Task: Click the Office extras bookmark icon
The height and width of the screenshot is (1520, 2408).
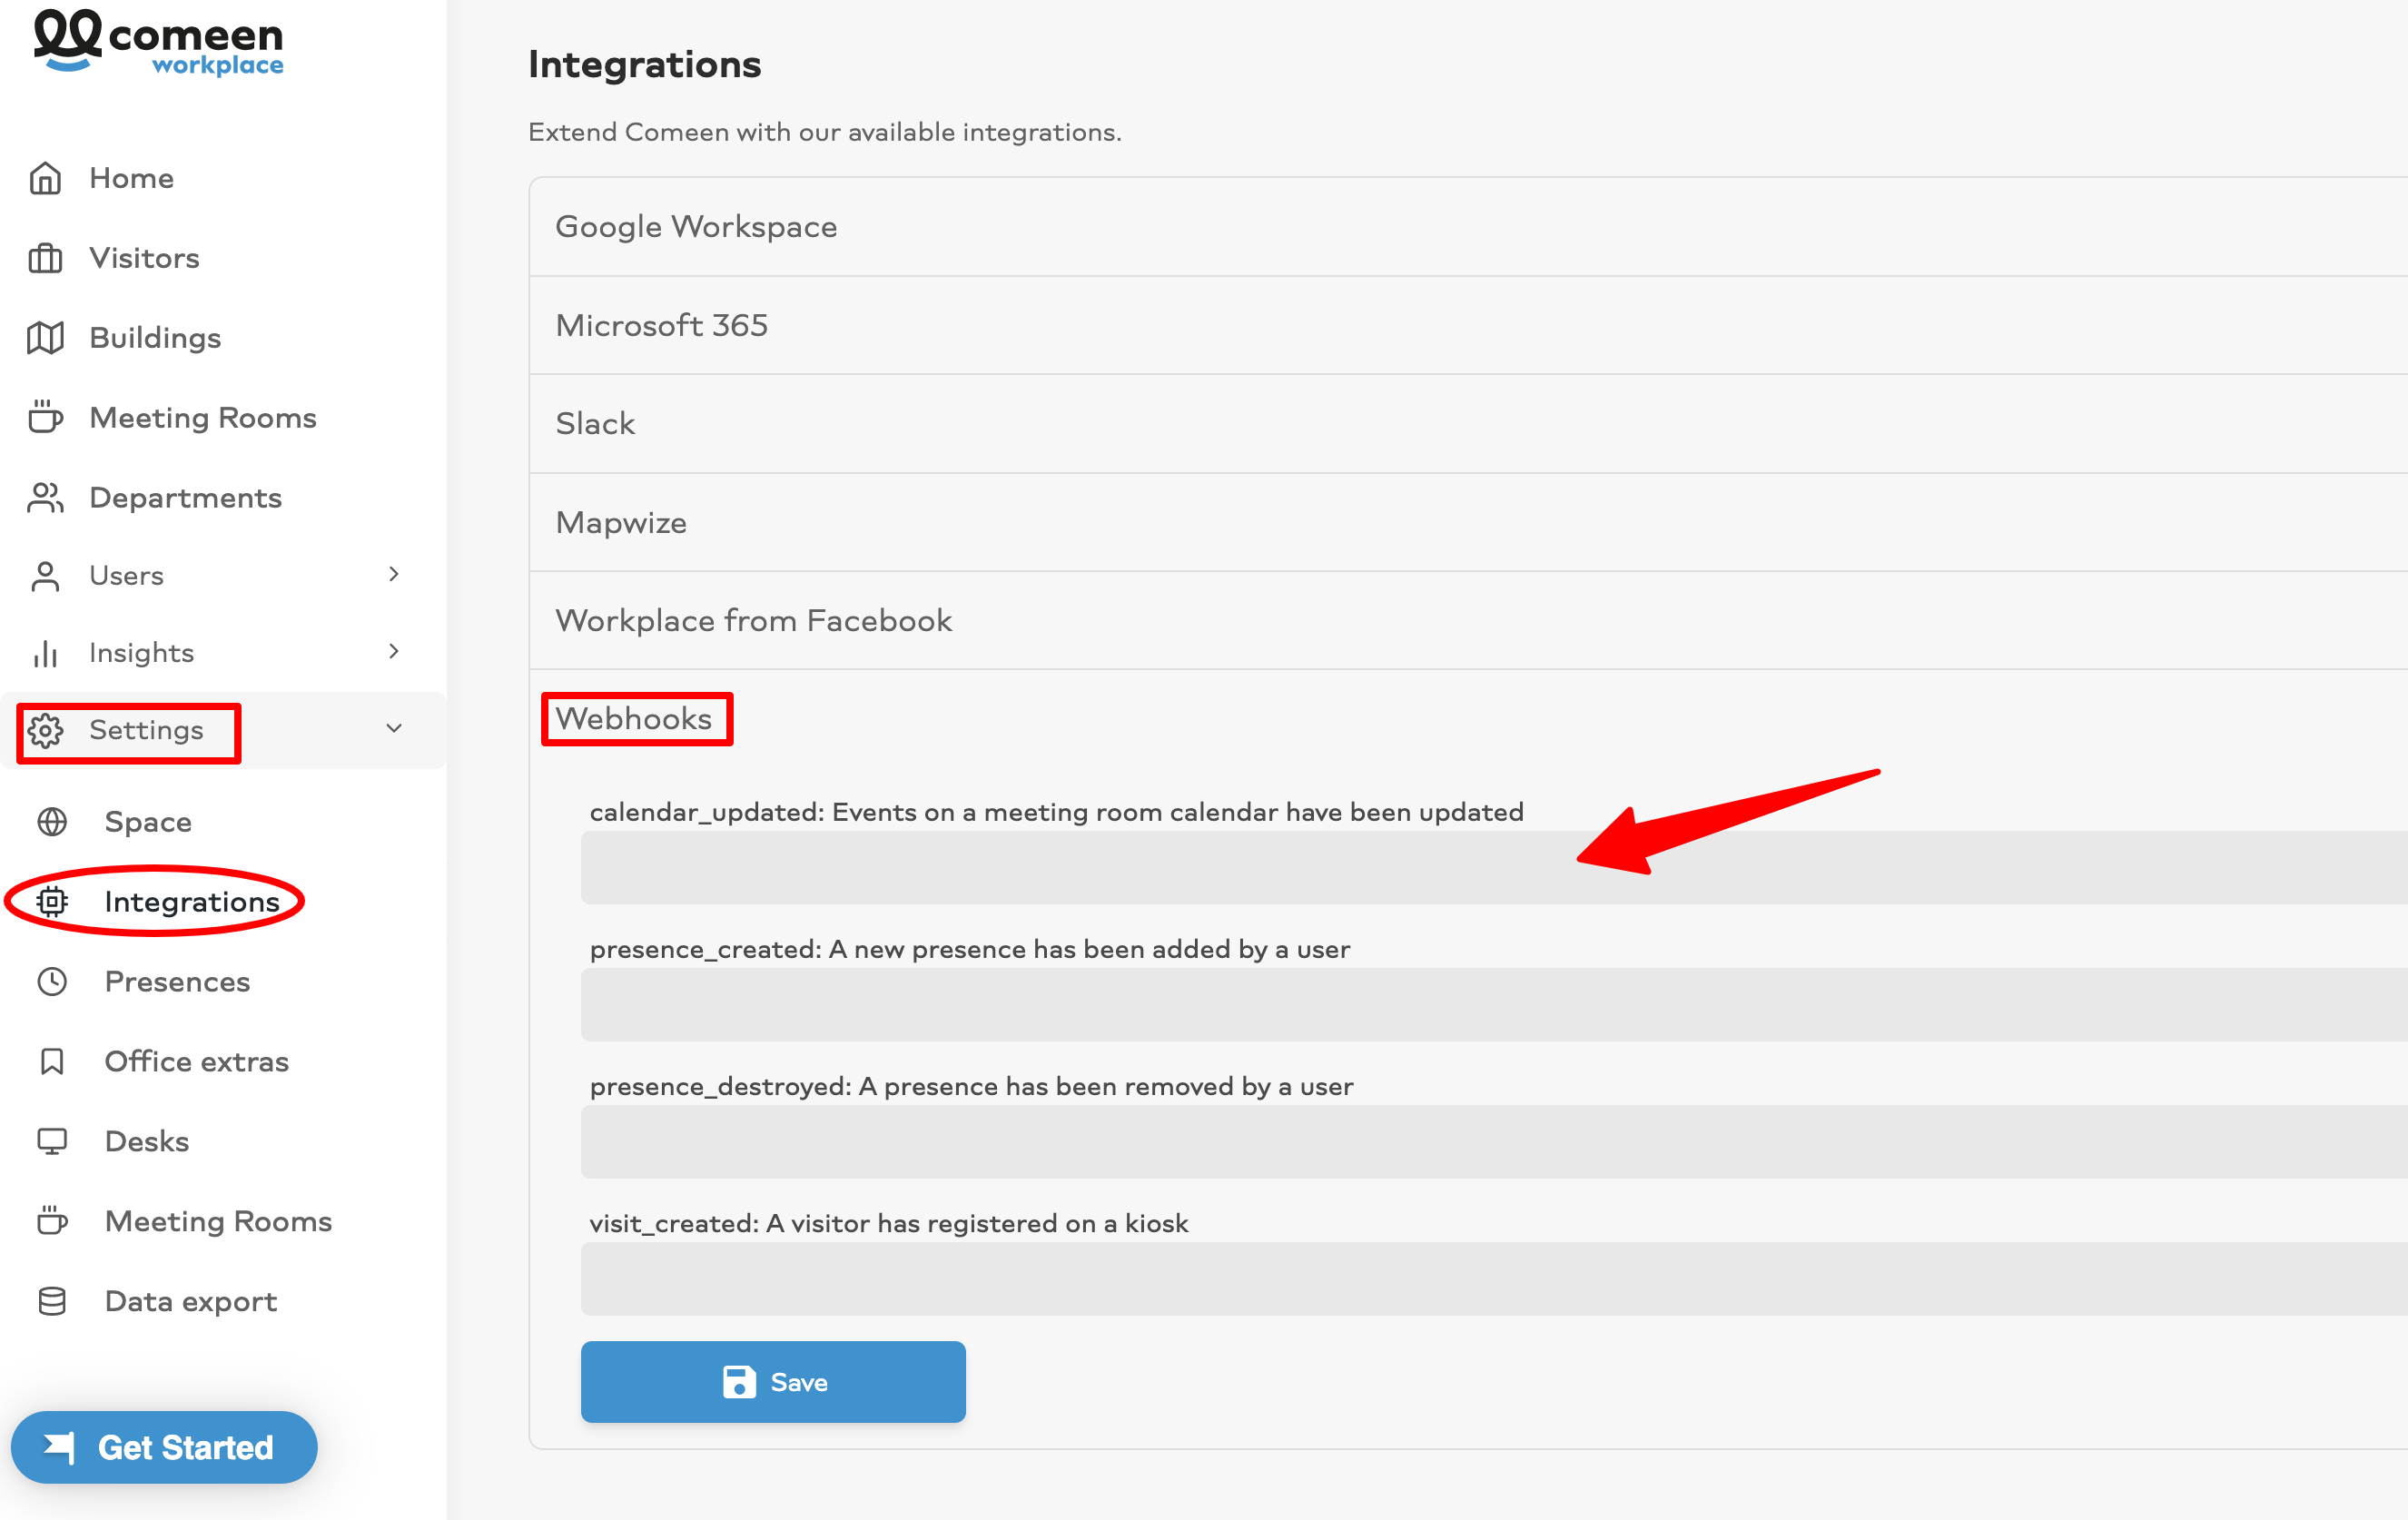Action: pyautogui.click(x=52, y=1062)
